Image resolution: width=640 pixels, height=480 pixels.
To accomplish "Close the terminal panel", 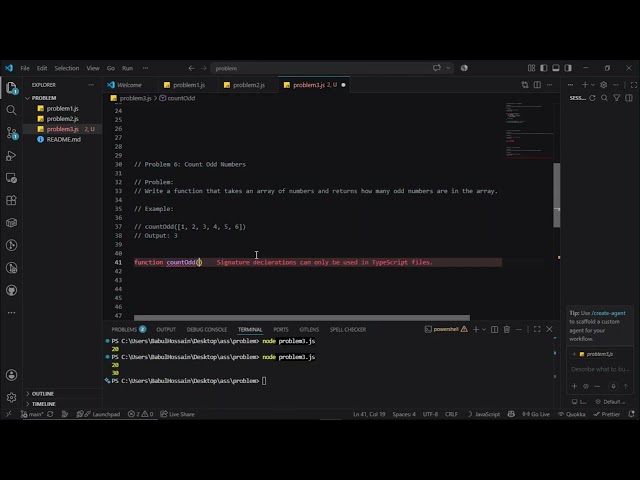I will tap(549, 329).
